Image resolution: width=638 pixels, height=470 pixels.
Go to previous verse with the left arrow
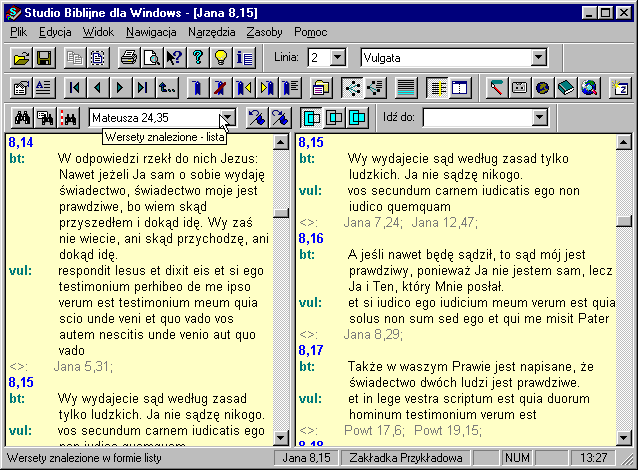[x=97, y=87]
